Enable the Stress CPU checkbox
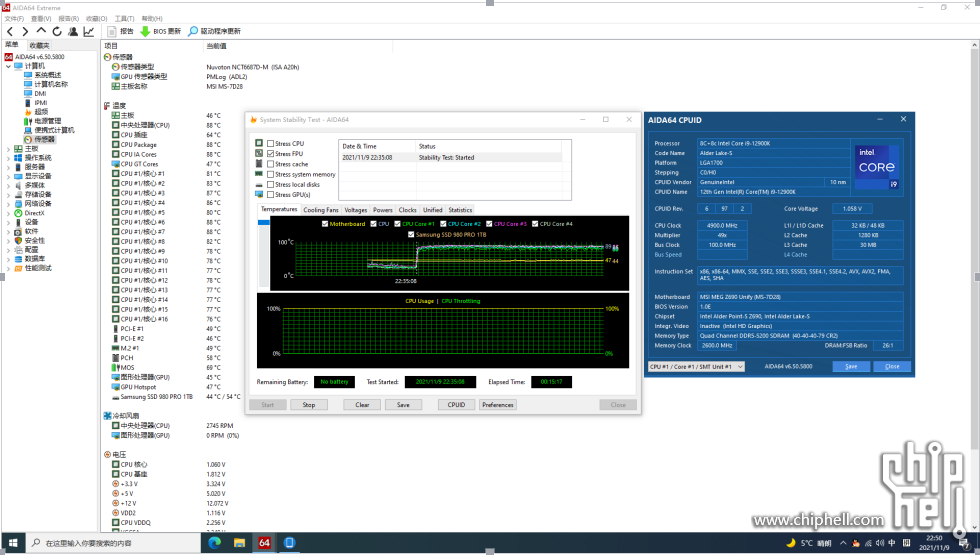The width and height of the screenshot is (980, 555). 271,144
